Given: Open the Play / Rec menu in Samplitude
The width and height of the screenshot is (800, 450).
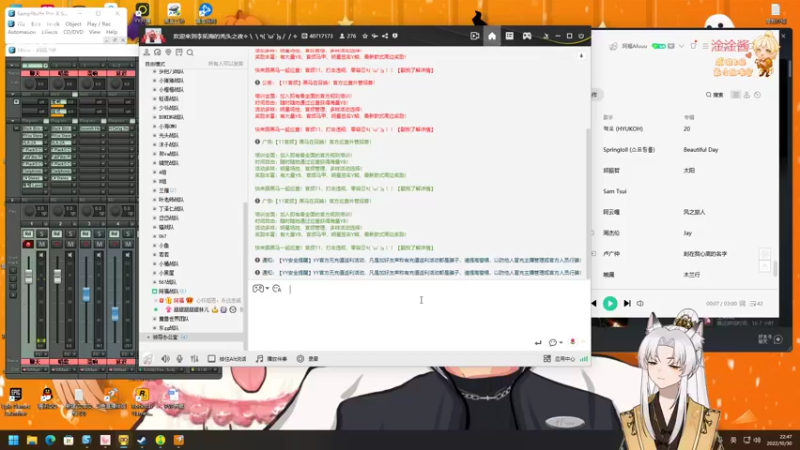Looking at the screenshot, I should [x=98, y=24].
